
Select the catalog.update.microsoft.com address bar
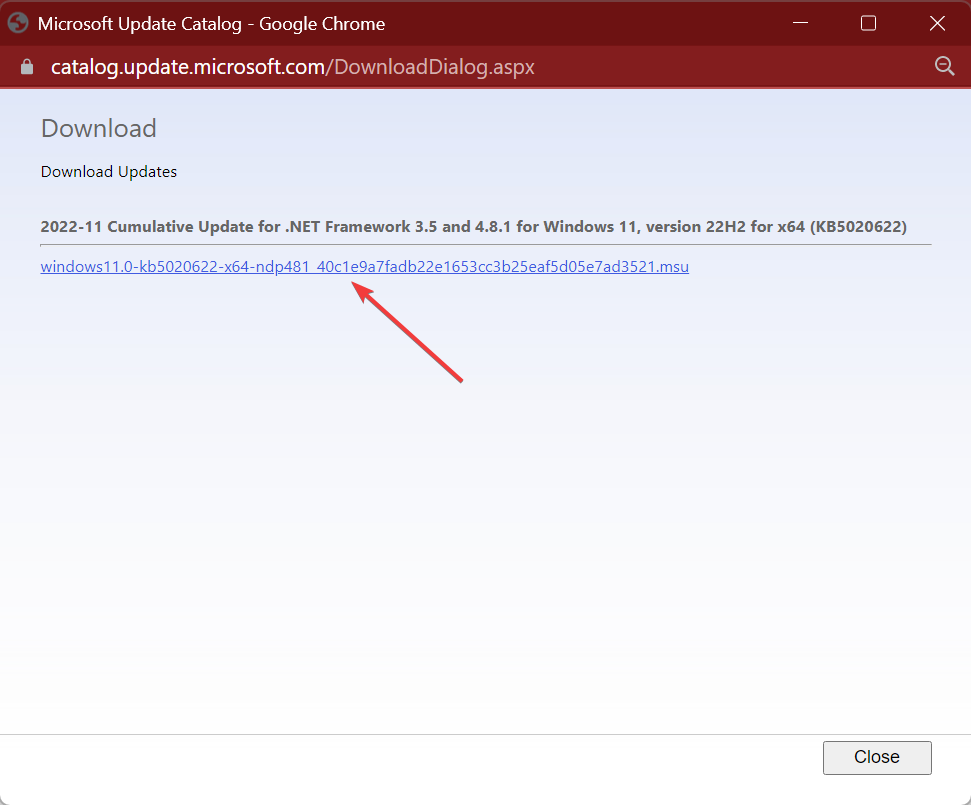(292, 67)
